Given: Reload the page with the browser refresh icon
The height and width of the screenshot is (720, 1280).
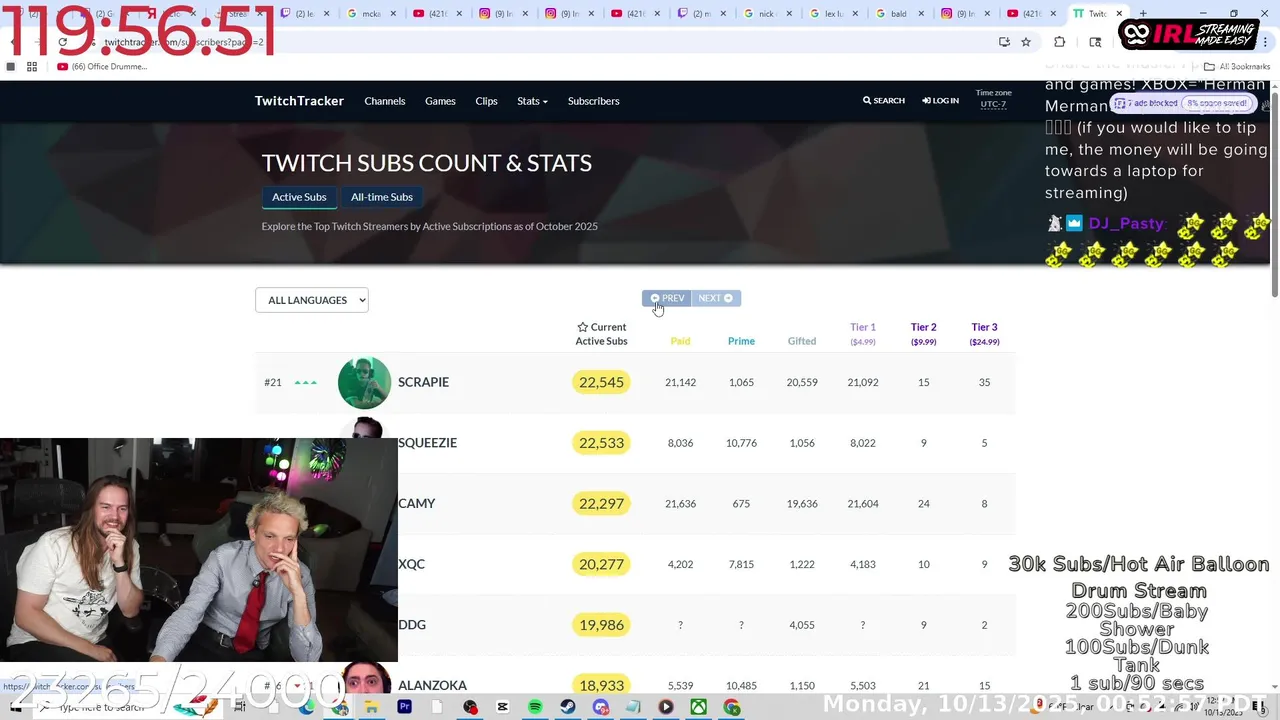Looking at the screenshot, I should (x=63, y=42).
